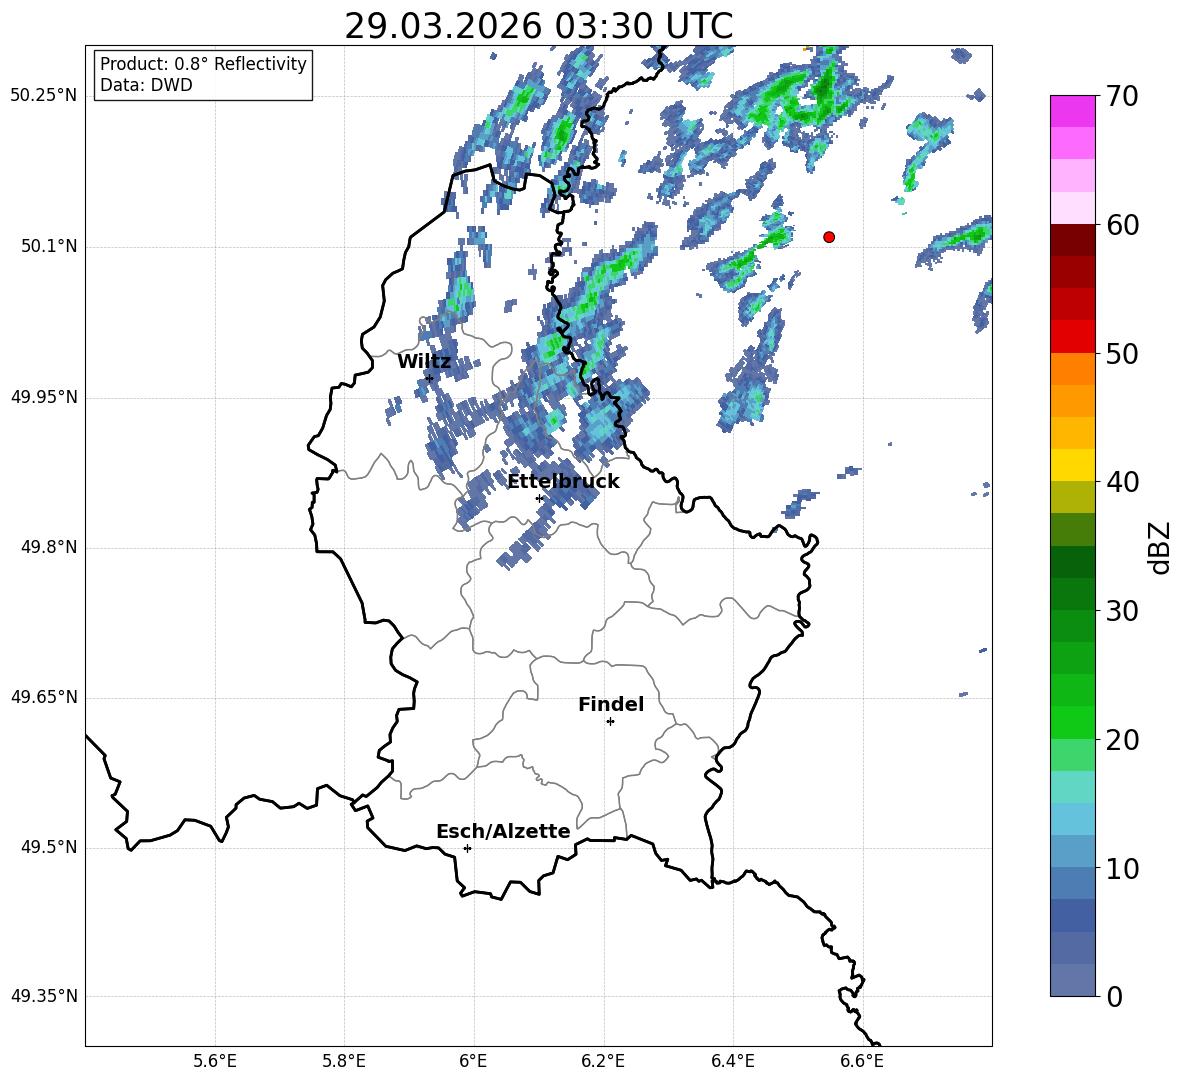Click the 60 label on the colorbar
Viewport: 1184px width, 1081px height.
coord(1122,225)
